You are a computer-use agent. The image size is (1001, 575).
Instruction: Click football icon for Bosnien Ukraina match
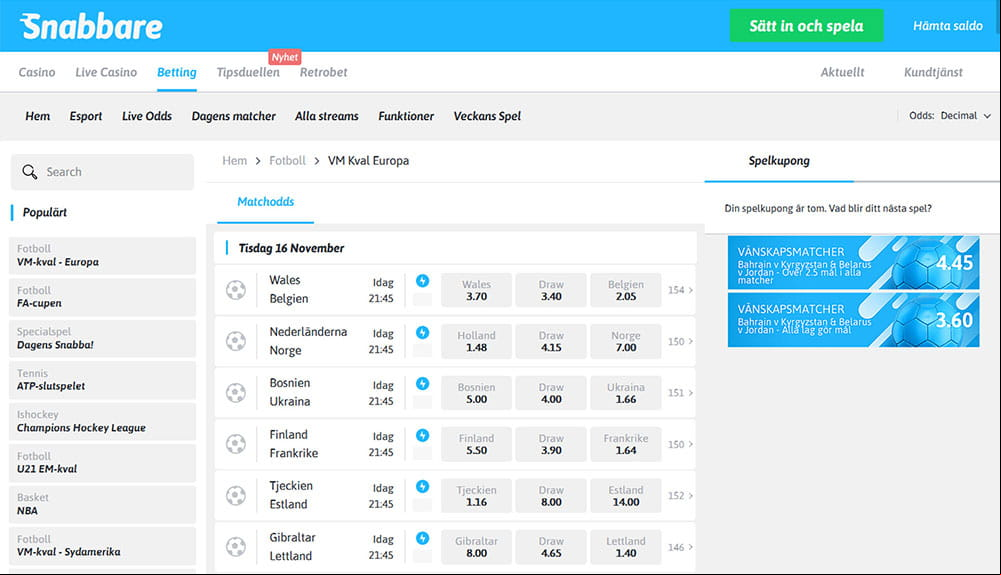point(236,392)
